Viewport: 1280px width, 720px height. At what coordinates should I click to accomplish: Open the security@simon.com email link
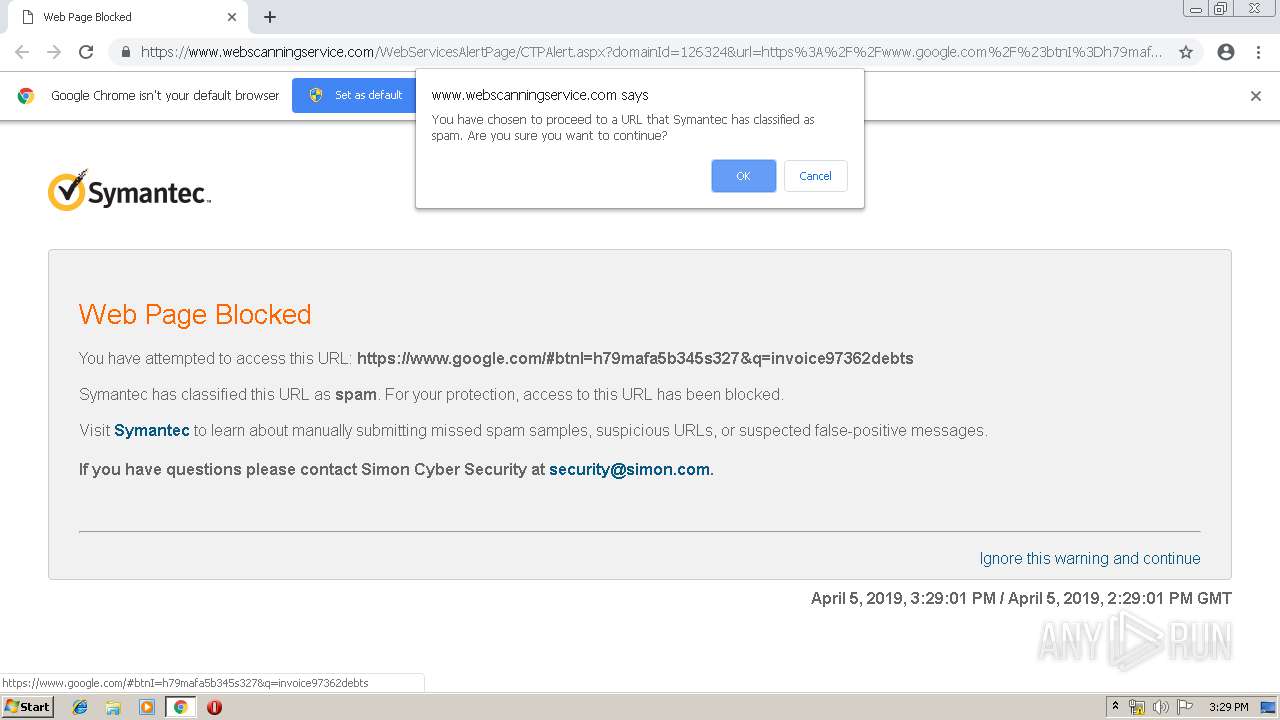tap(629, 469)
